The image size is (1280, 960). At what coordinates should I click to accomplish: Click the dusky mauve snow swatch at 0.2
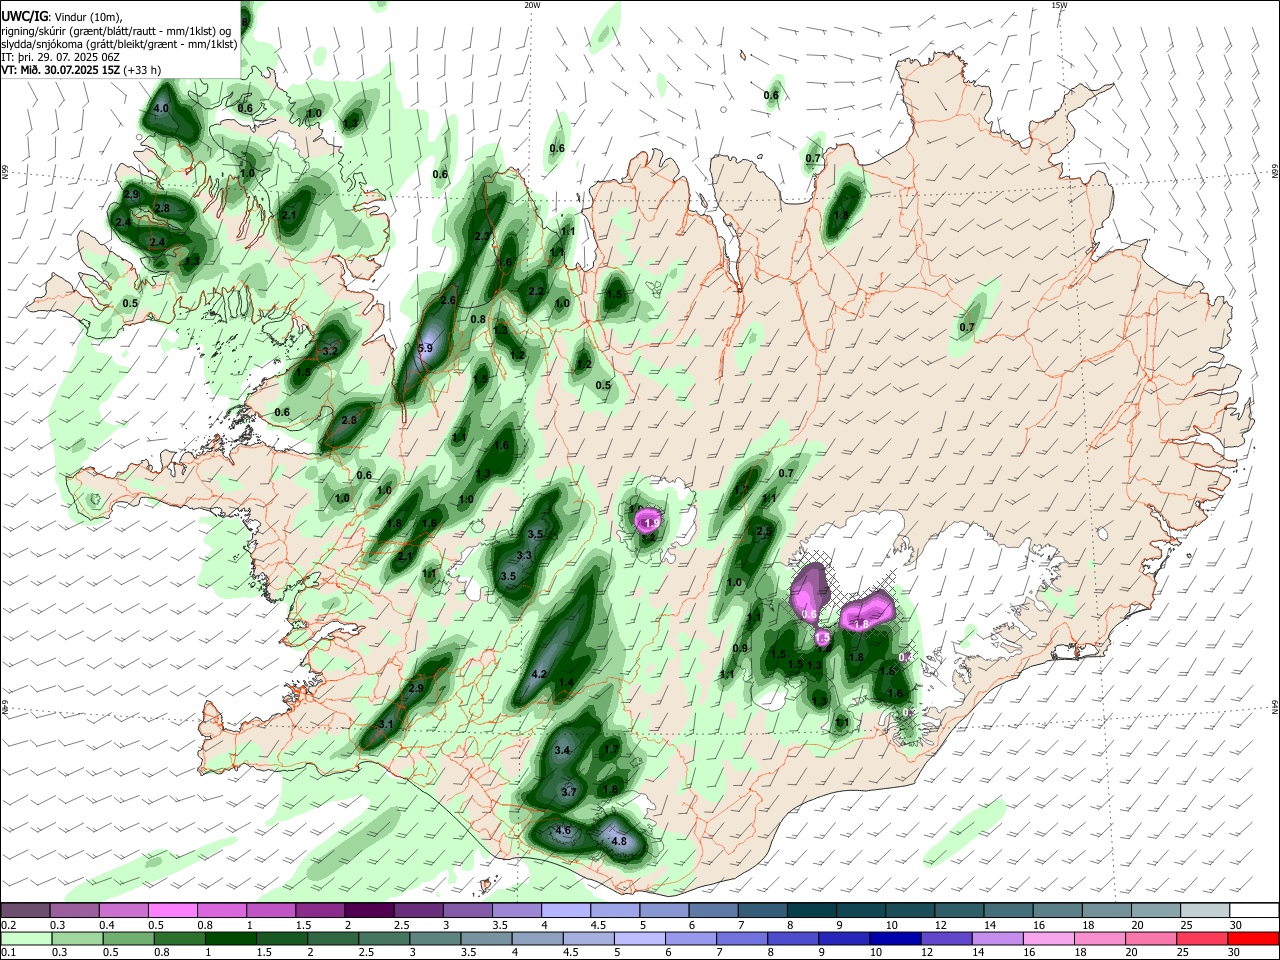(25, 910)
